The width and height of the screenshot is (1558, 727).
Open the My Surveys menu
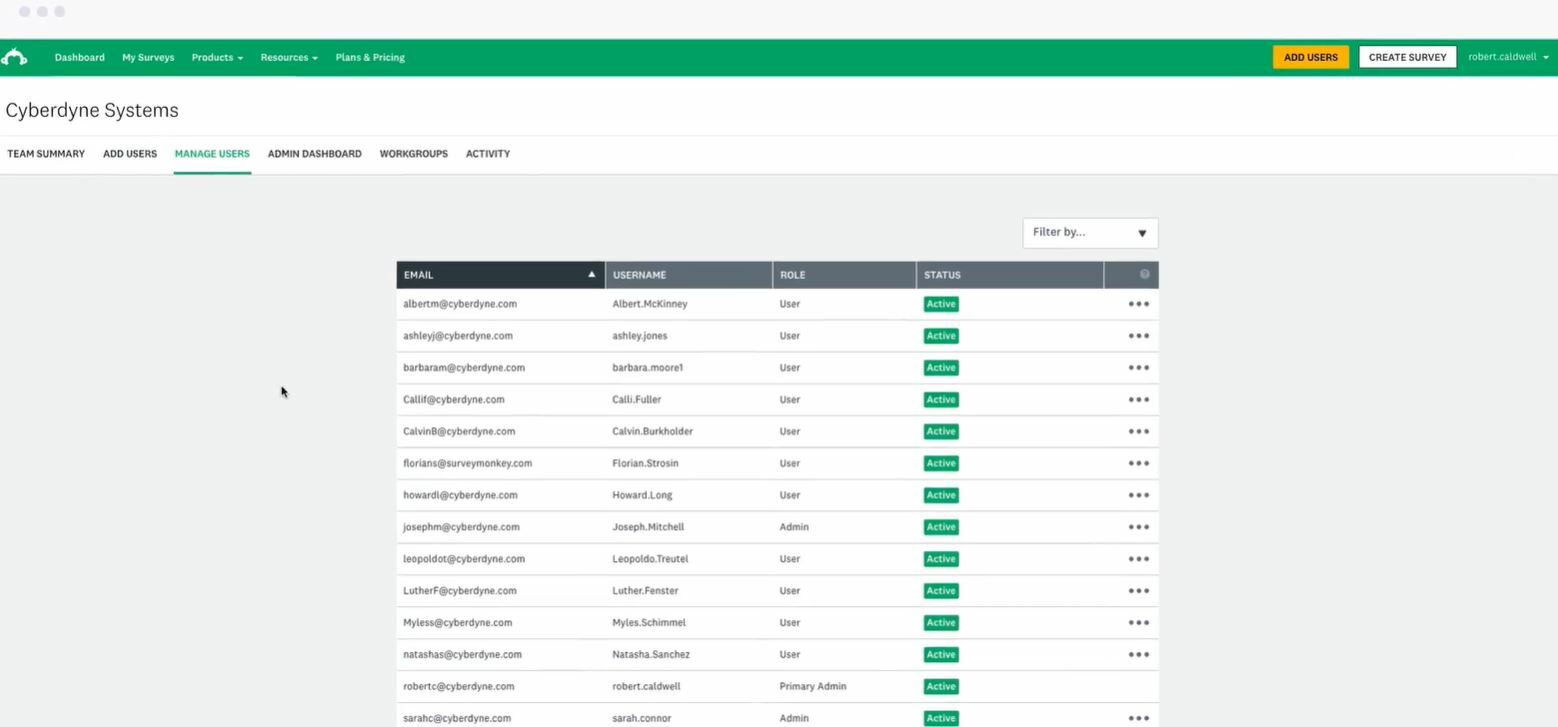coord(148,57)
